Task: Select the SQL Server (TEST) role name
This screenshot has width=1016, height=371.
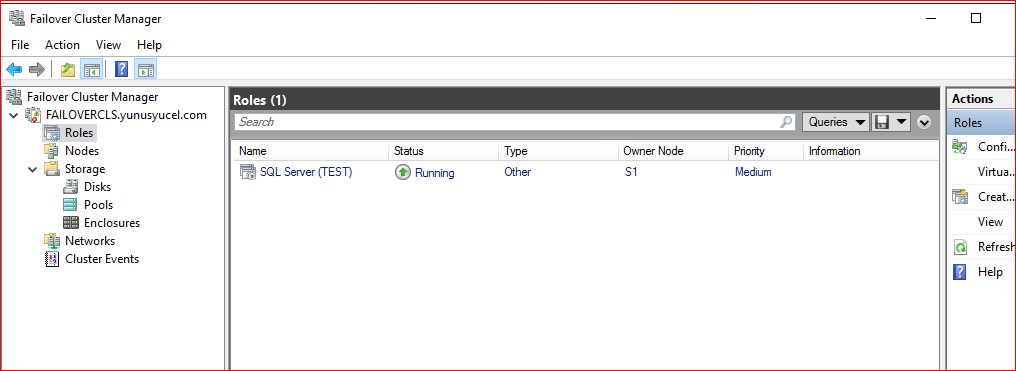Action: coord(306,172)
